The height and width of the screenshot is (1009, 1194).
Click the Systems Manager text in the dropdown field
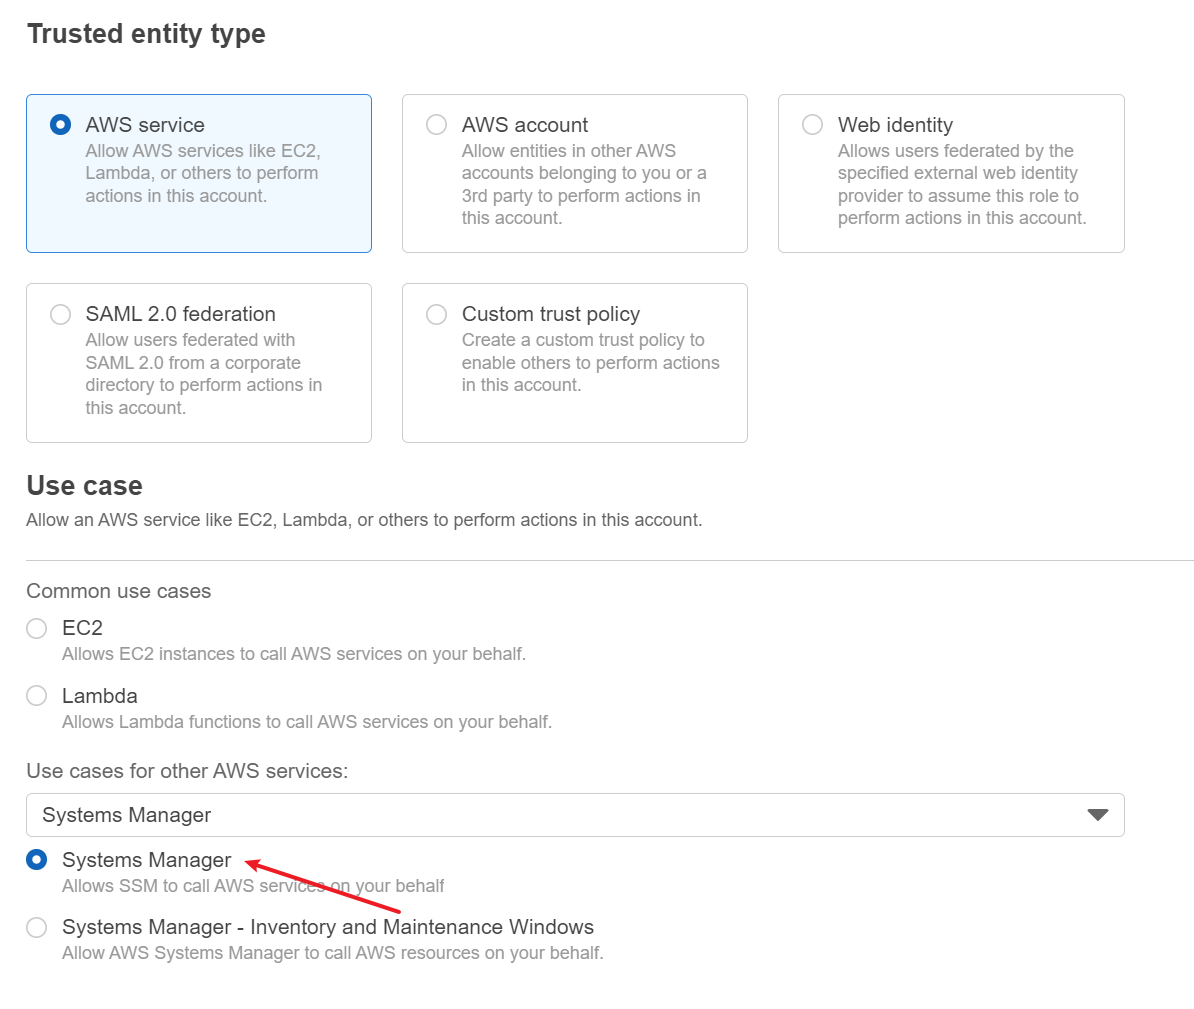(127, 815)
